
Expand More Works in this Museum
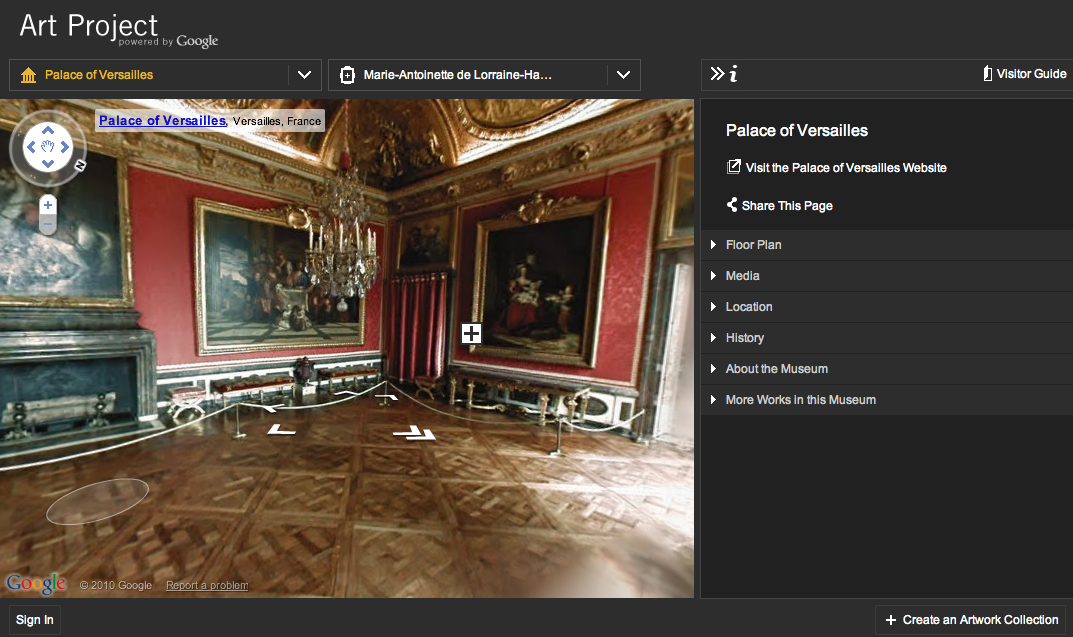click(x=800, y=400)
